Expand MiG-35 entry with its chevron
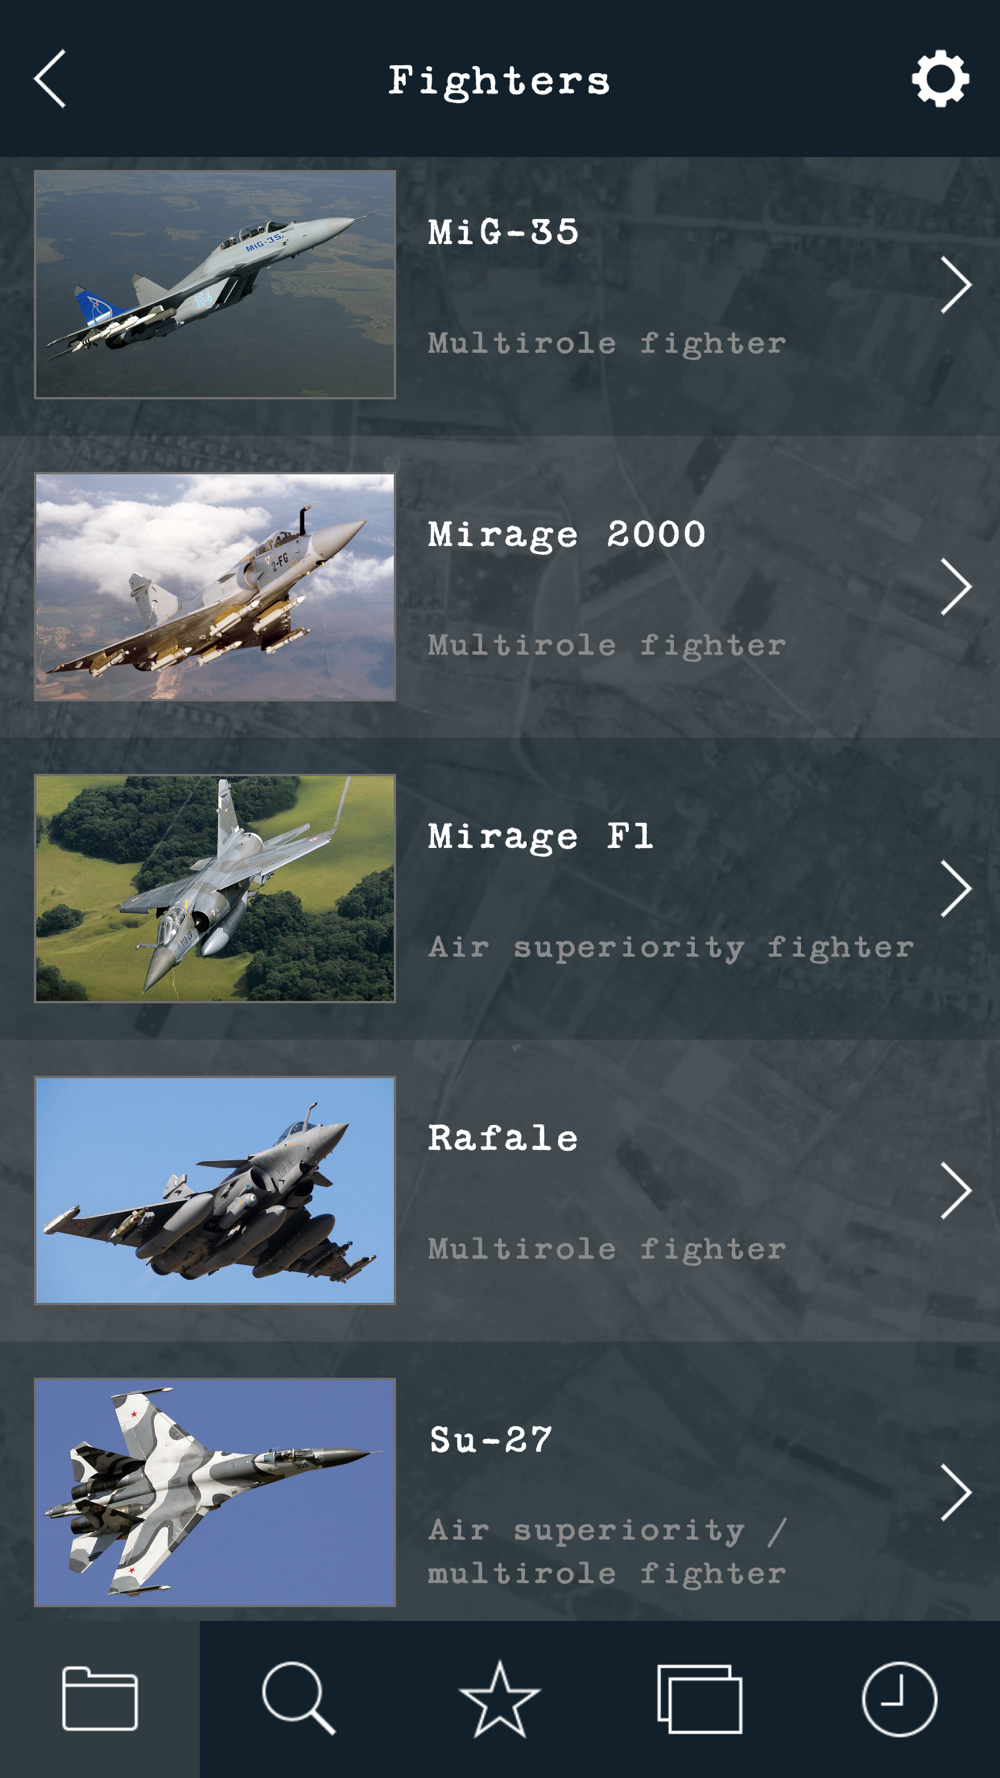 tap(955, 285)
